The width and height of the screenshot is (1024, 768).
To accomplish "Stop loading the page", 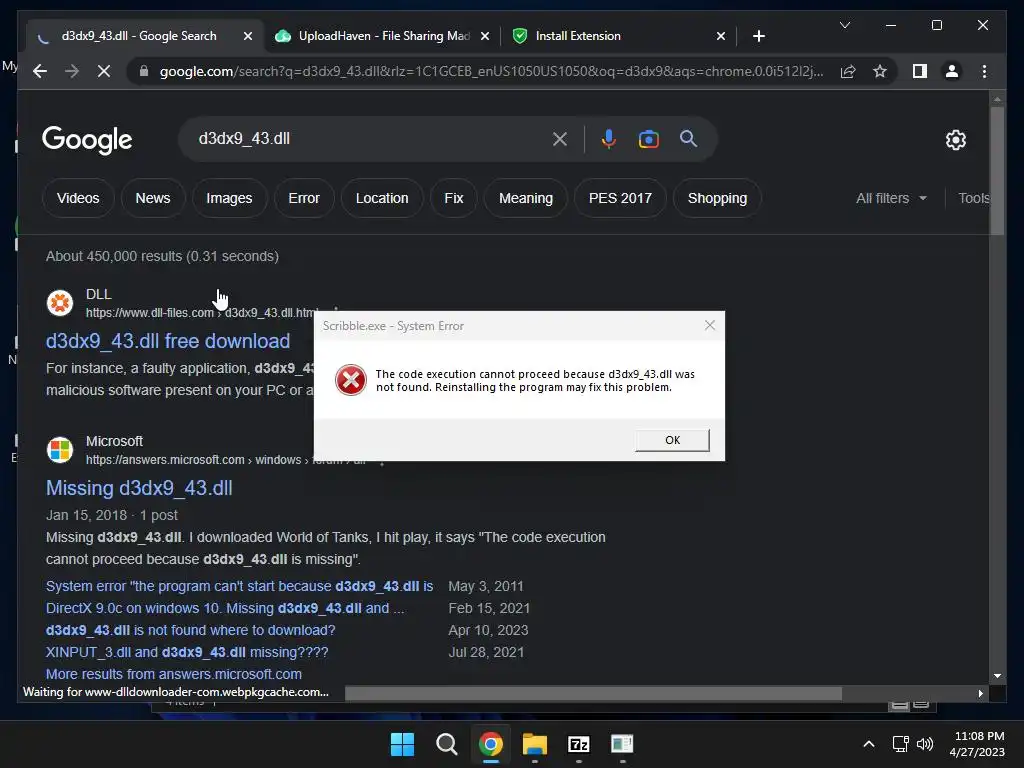I will pos(104,71).
